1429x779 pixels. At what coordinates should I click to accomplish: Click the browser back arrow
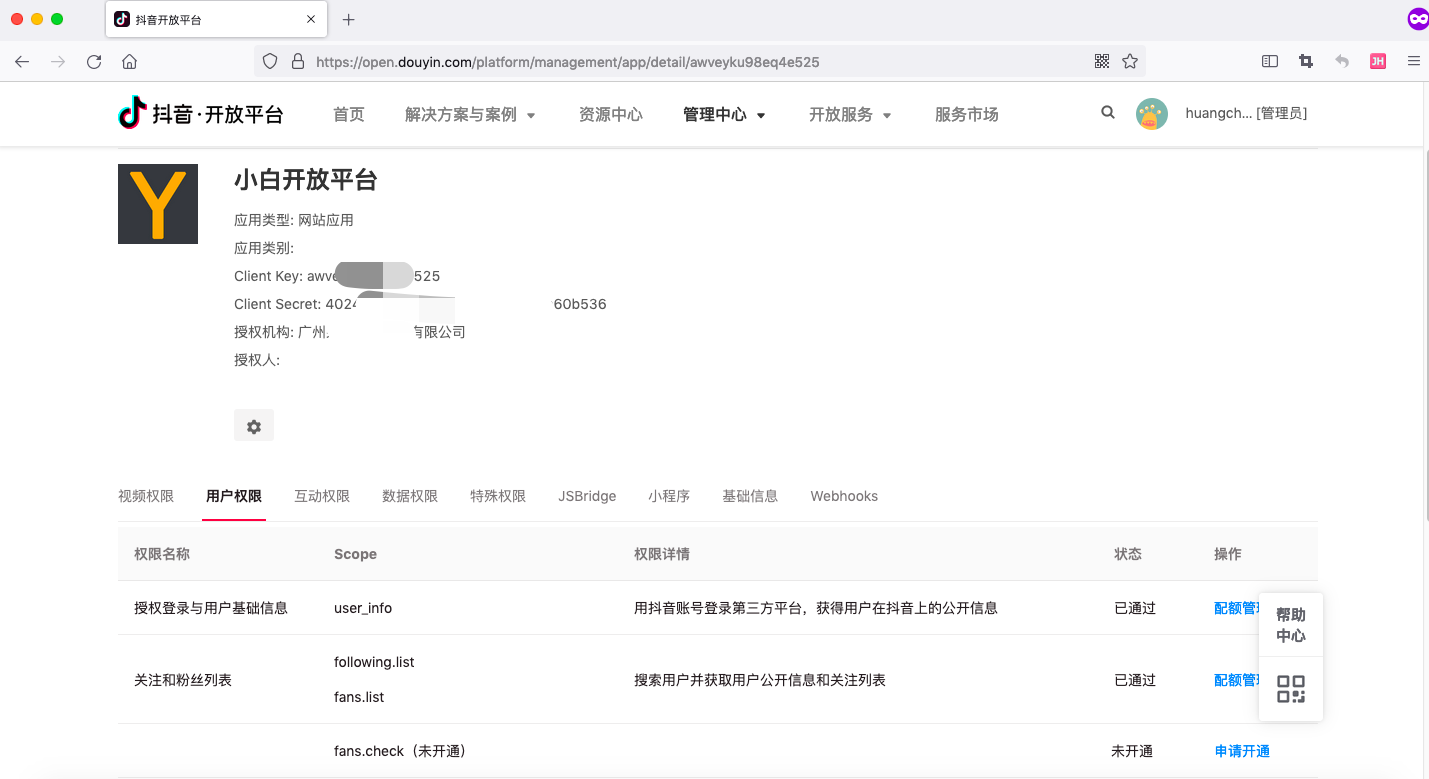(x=22, y=61)
